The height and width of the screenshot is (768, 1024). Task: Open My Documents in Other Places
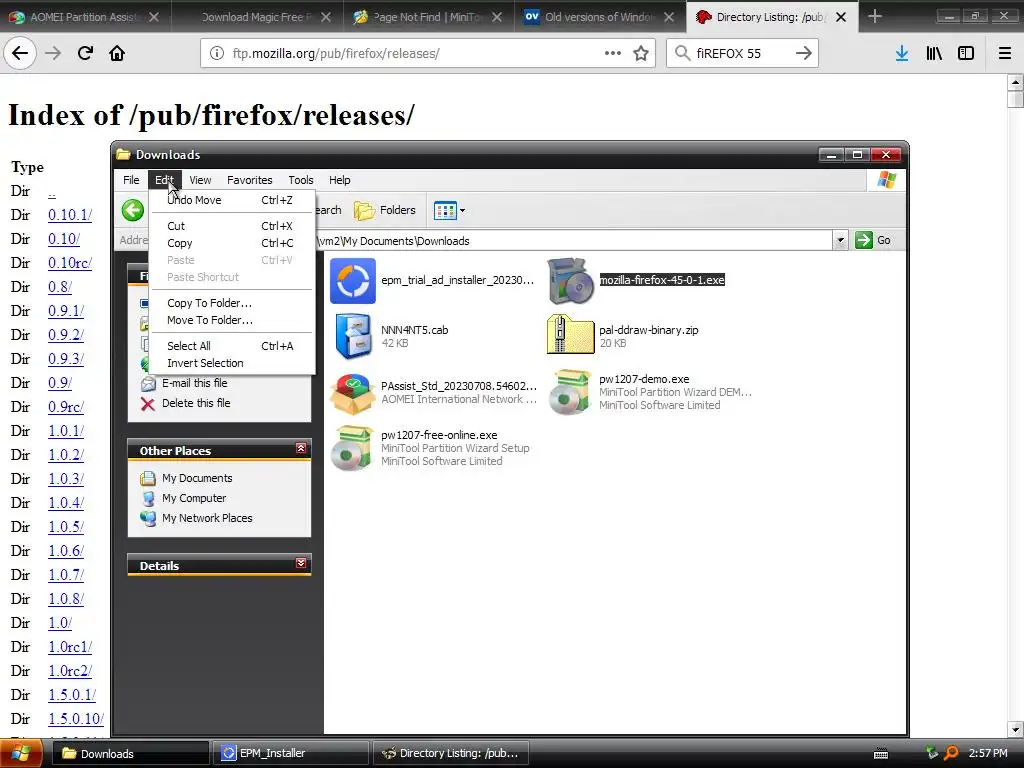197,478
